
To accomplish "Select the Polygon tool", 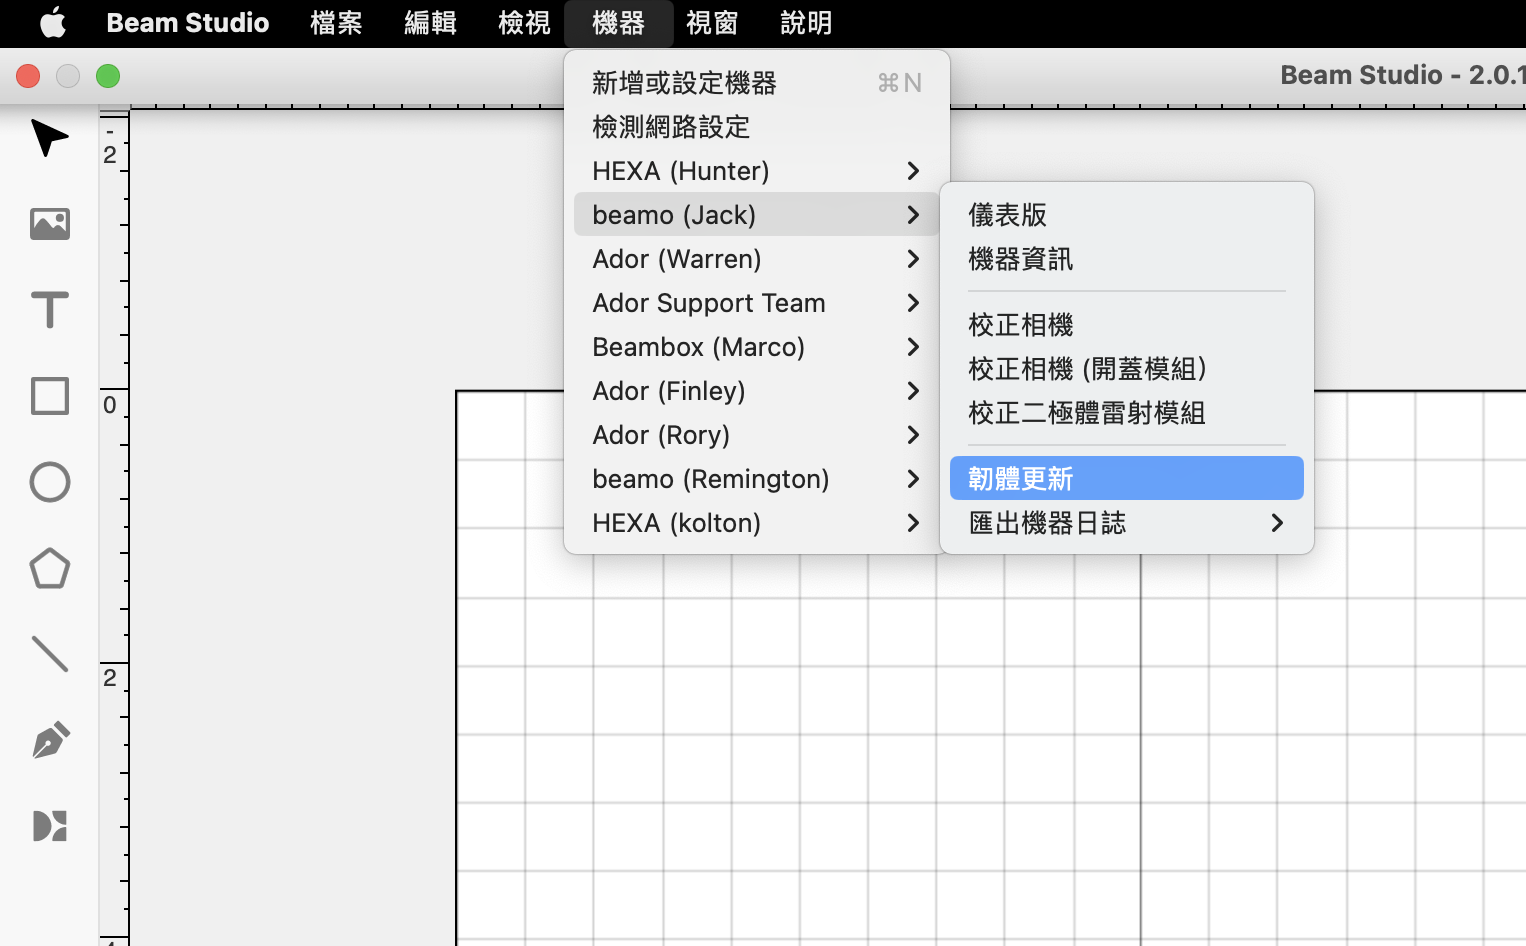I will (49, 568).
